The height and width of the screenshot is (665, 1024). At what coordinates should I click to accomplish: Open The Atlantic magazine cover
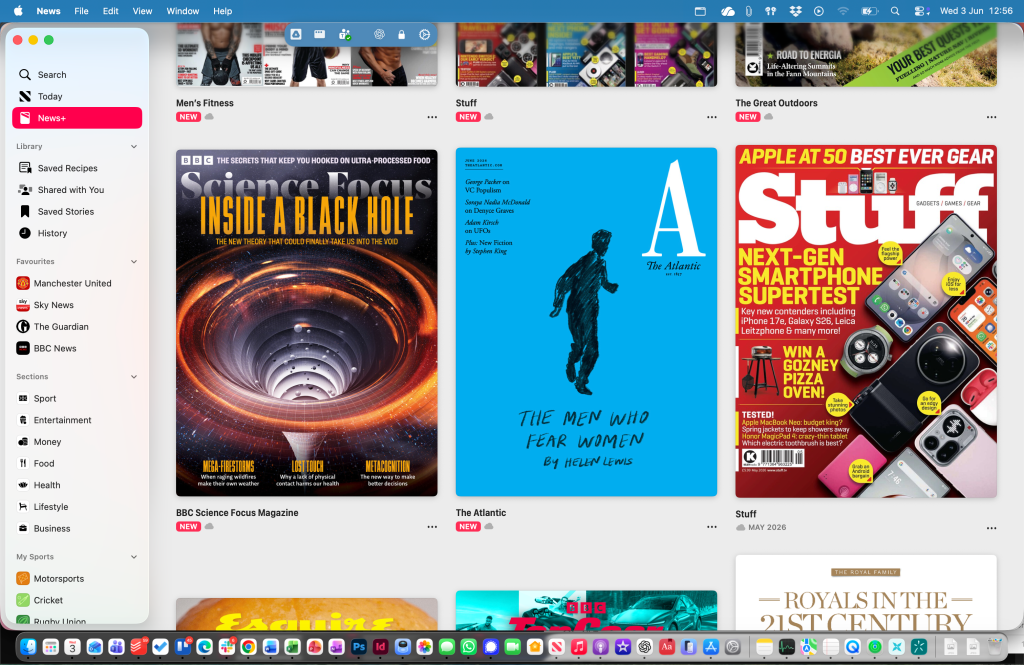(x=586, y=321)
